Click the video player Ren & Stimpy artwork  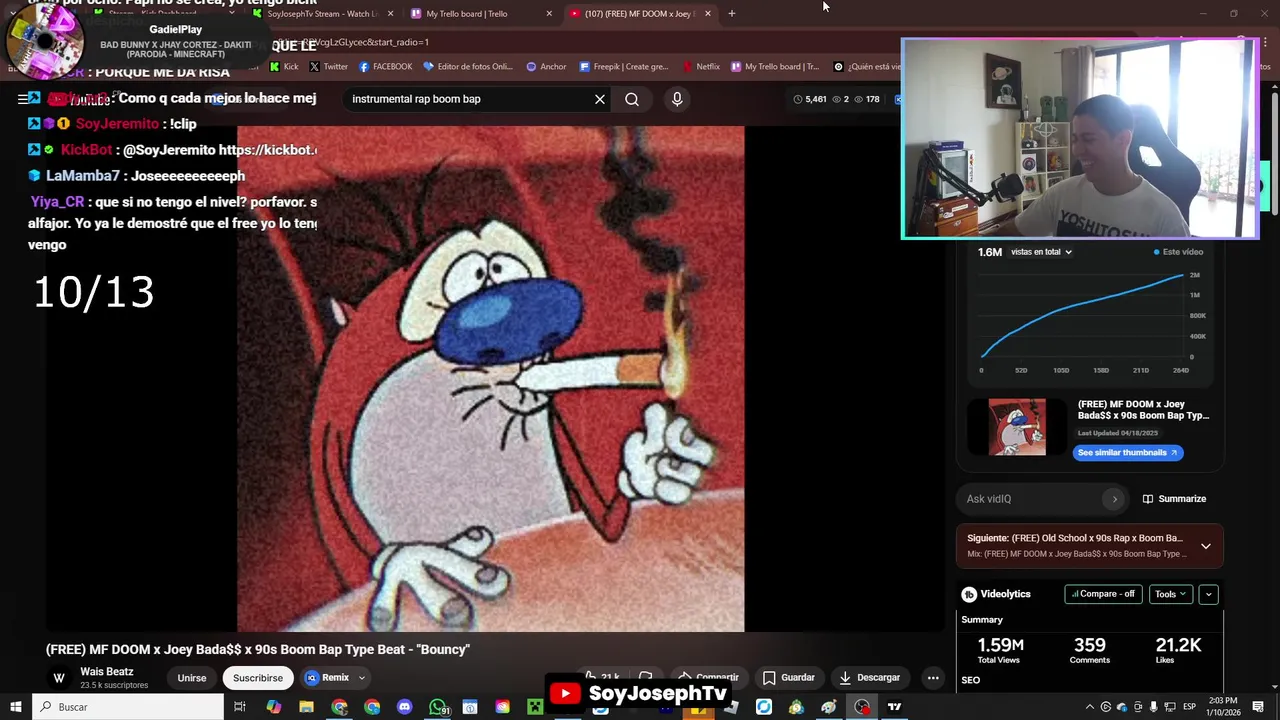coord(490,378)
